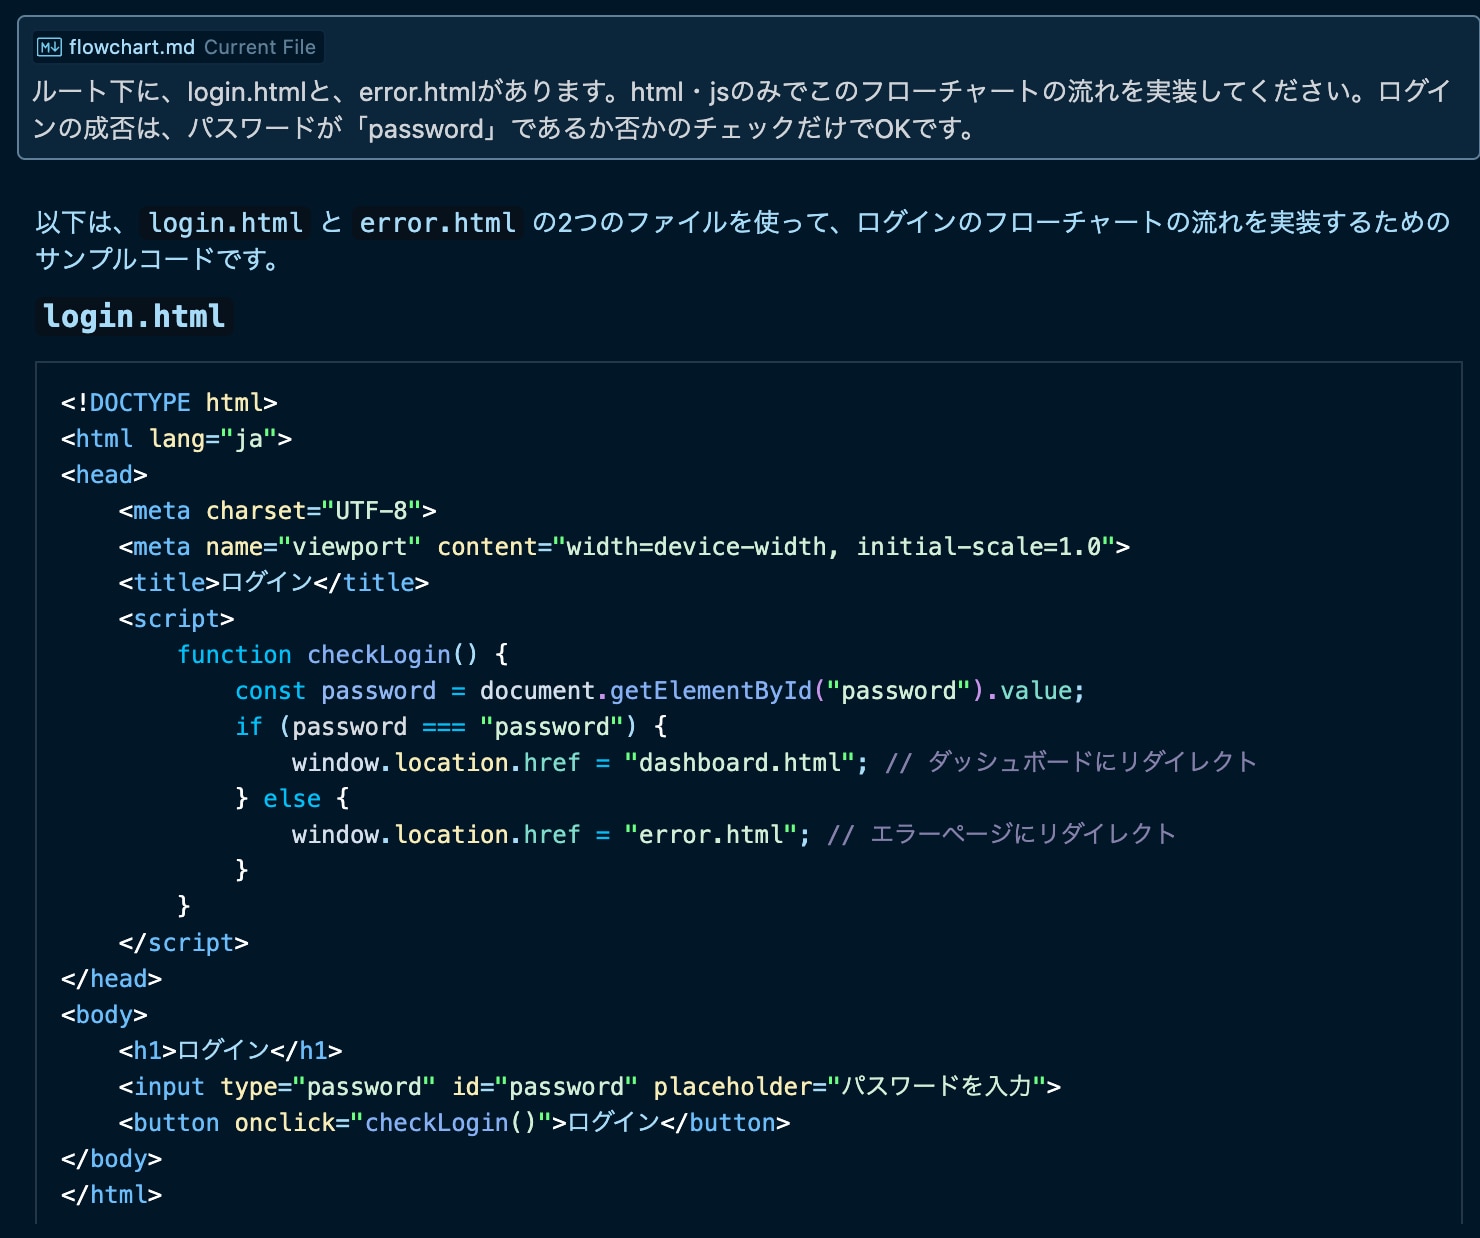
Task: Click the closing '</head>' tag line
Action: [x=112, y=978]
